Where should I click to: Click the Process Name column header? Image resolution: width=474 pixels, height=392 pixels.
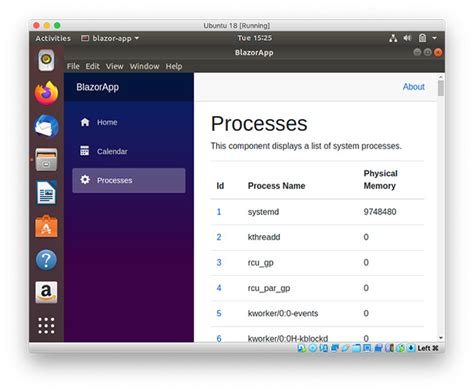tap(277, 186)
